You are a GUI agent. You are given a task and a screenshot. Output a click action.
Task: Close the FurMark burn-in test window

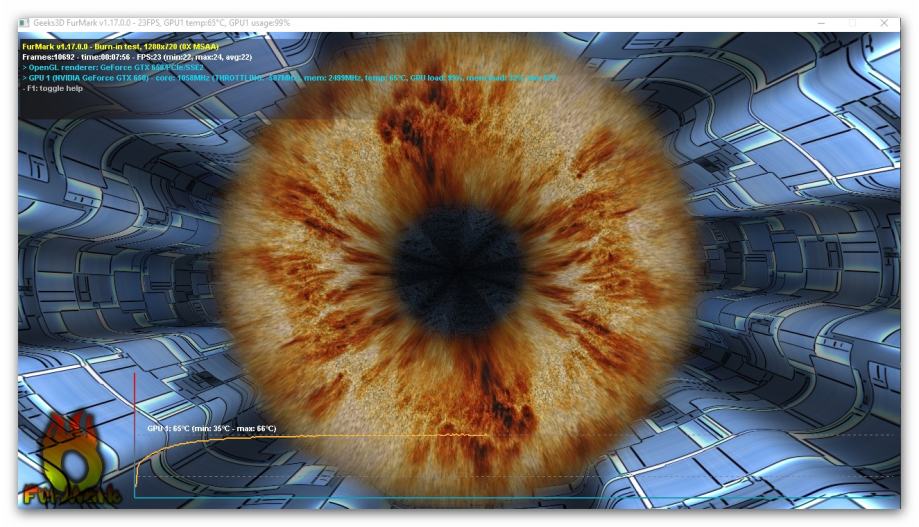click(x=884, y=23)
